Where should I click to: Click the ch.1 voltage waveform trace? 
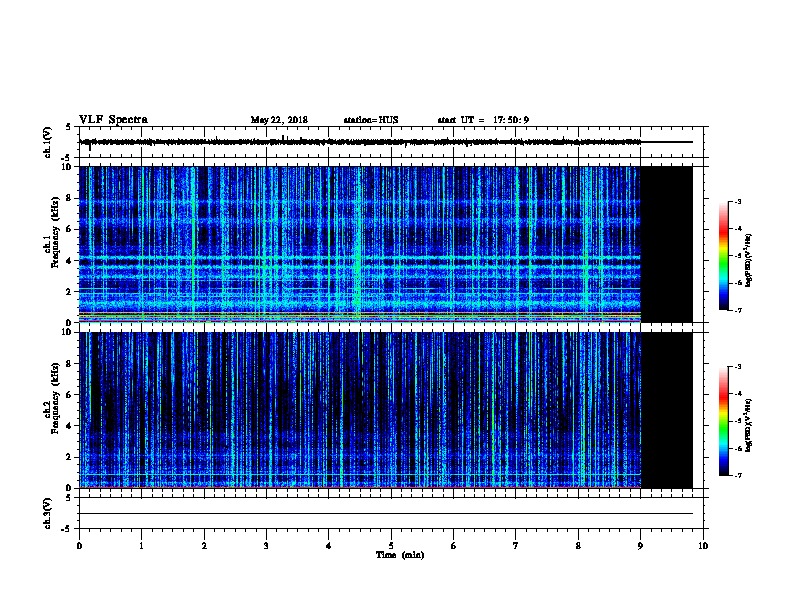[x=385, y=142]
